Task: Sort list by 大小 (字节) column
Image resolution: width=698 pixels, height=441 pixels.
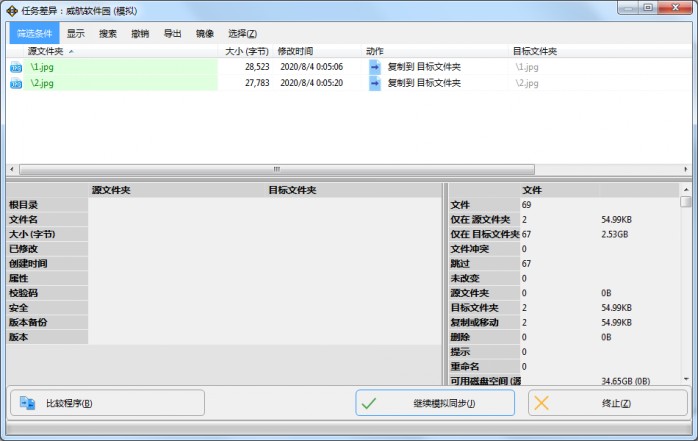Action: 246,50
